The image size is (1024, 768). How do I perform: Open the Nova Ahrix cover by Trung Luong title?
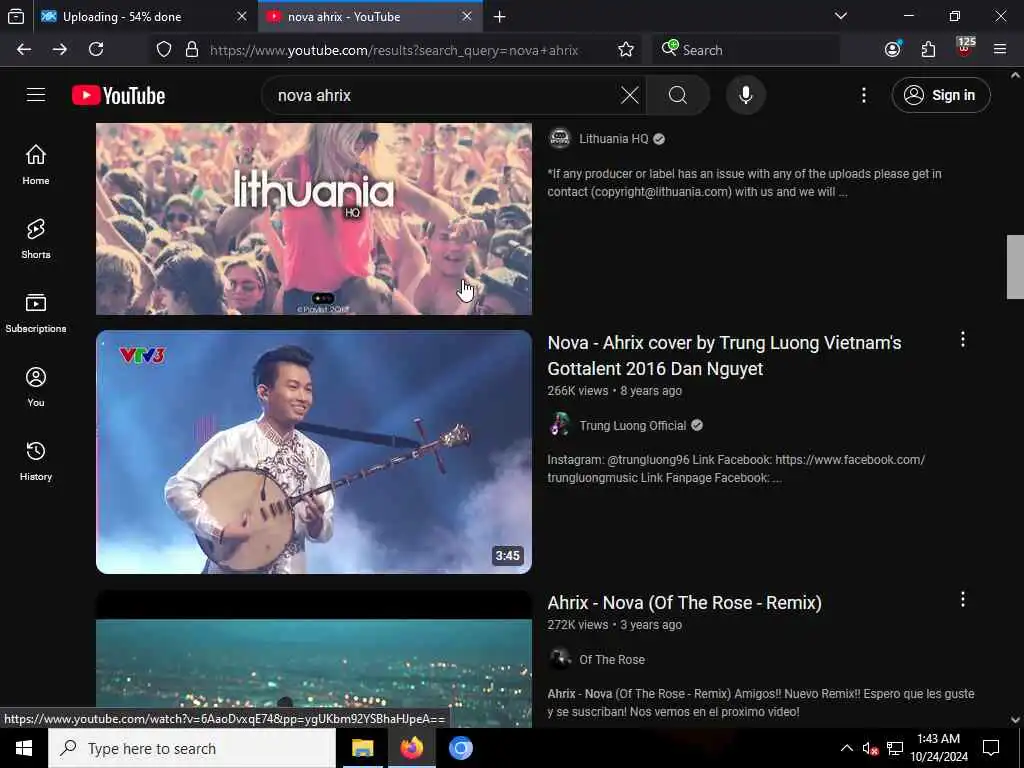pyautogui.click(x=724, y=355)
